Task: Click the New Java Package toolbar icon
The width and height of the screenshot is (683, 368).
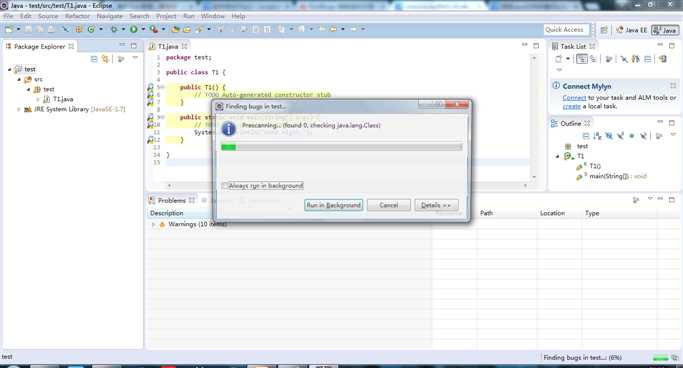Action: pyautogui.click(x=79, y=29)
